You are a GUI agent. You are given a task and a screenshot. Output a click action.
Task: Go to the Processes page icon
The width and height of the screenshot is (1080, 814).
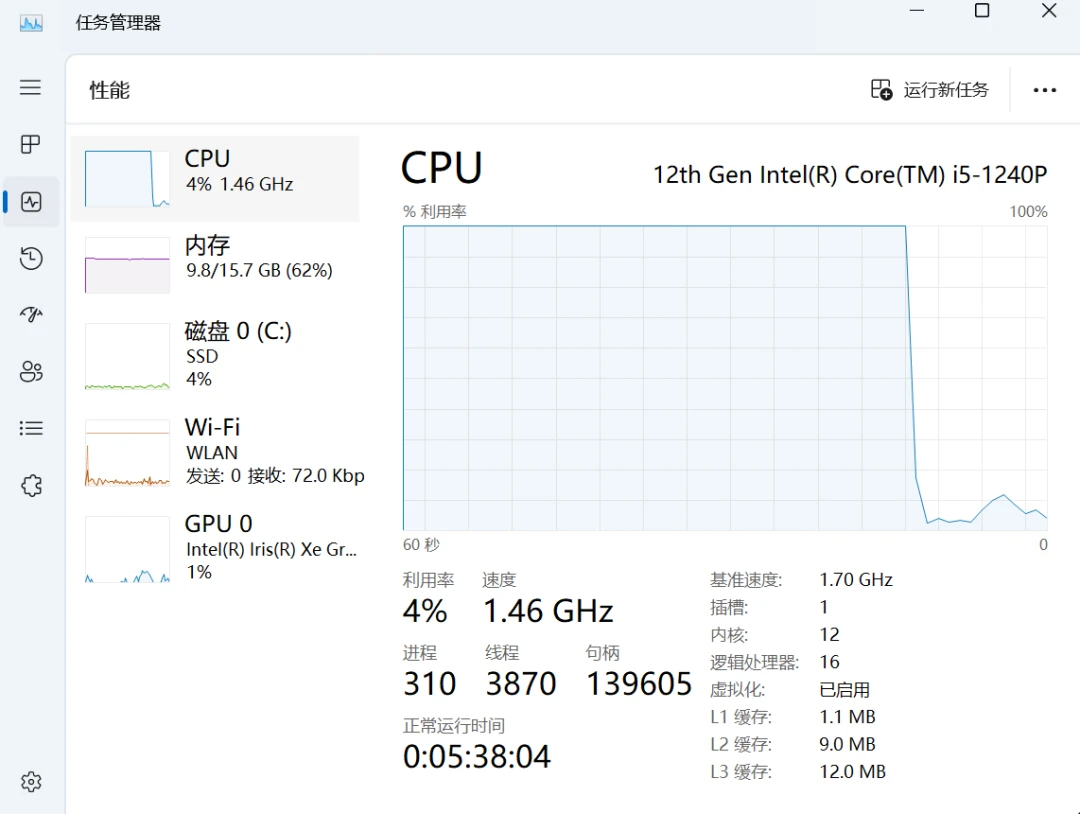(x=30, y=144)
